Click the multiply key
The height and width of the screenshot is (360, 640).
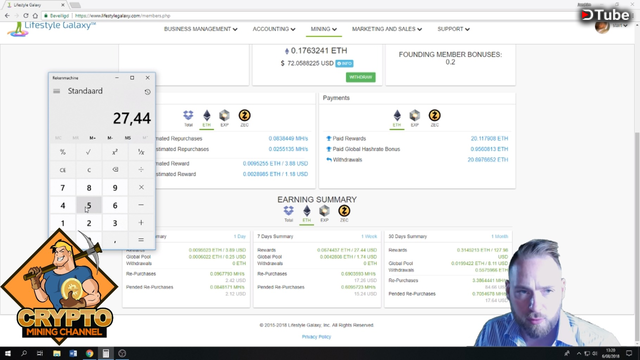(141, 187)
